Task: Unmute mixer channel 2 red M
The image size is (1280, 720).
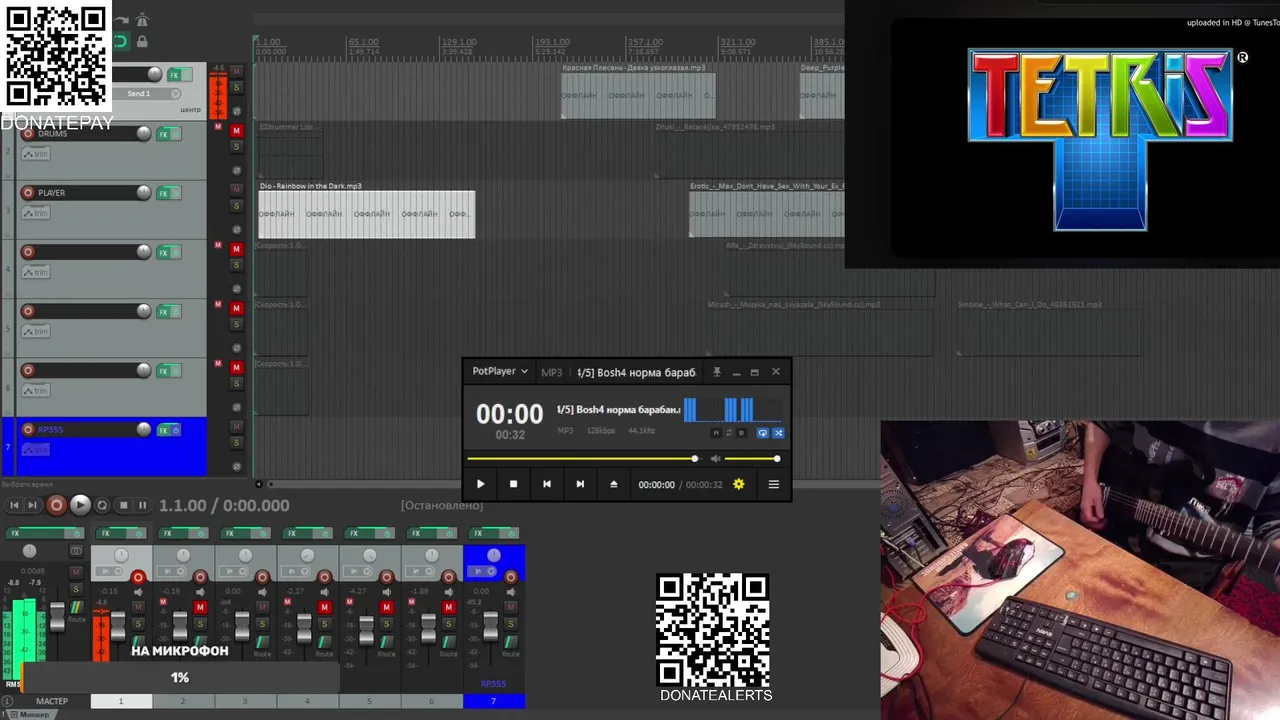Action: [x=201, y=607]
